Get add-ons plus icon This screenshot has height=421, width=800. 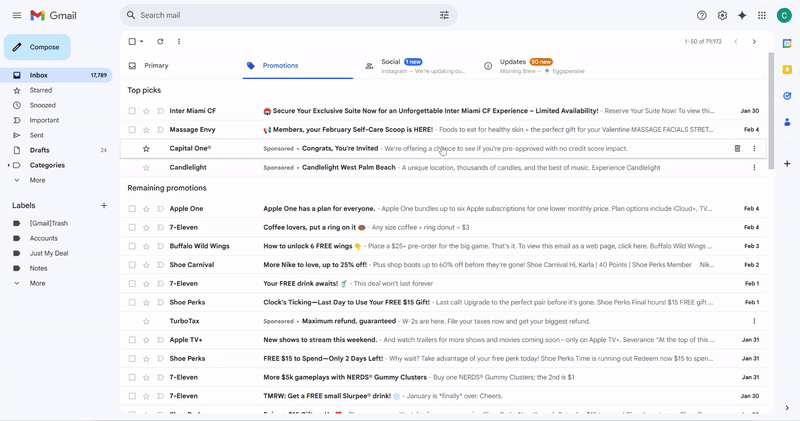[x=787, y=164]
